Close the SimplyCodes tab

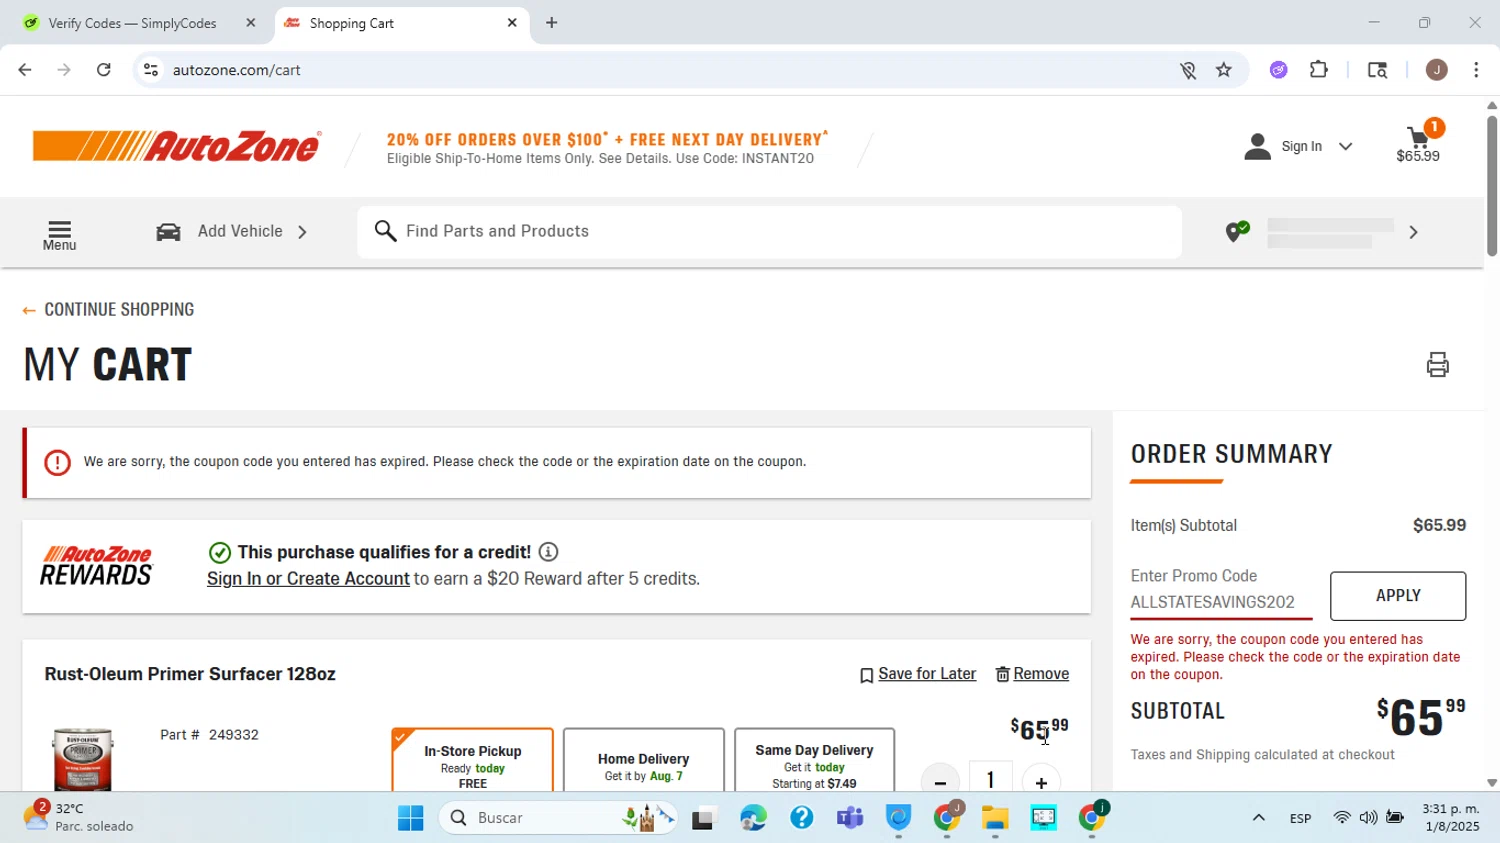(x=251, y=23)
